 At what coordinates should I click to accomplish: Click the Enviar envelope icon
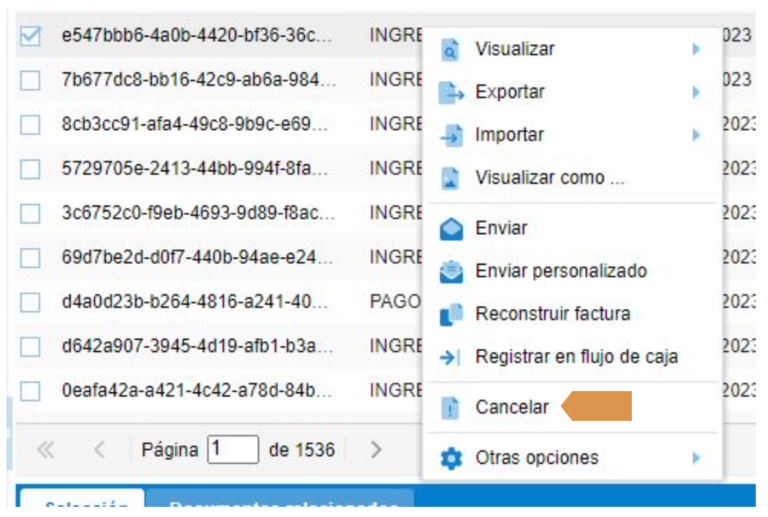click(x=451, y=229)
